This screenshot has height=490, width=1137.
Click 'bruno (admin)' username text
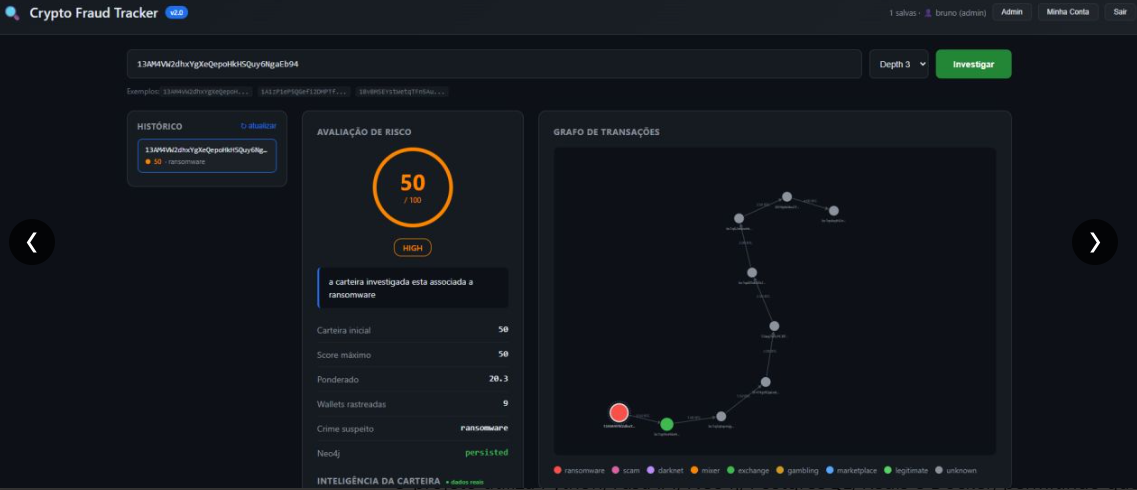pos(961,13)
